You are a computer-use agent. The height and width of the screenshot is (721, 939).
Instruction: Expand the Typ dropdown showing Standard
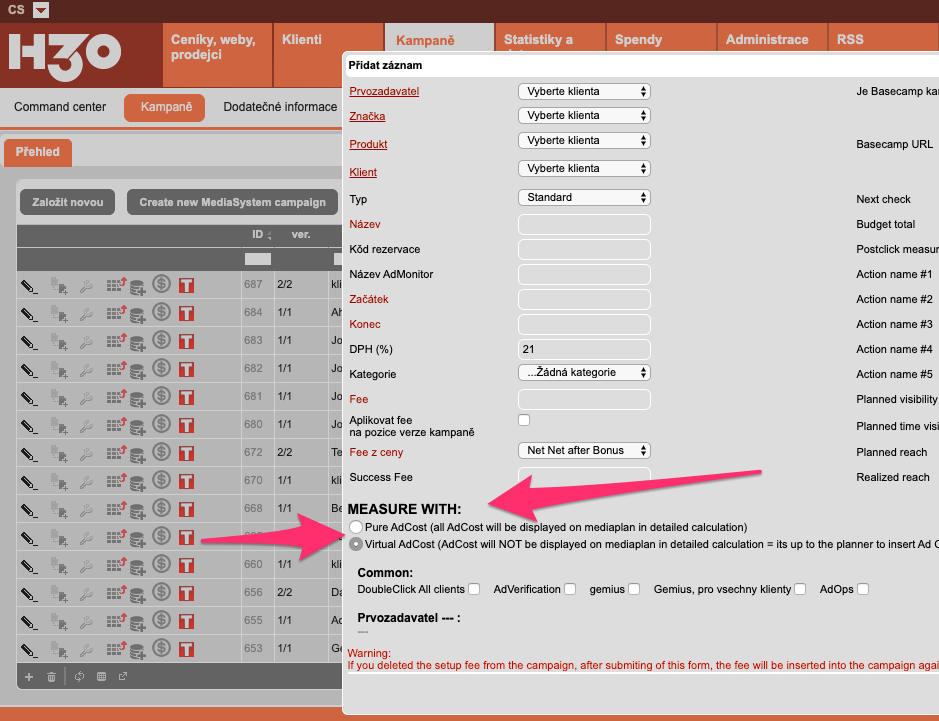[584, 198]
